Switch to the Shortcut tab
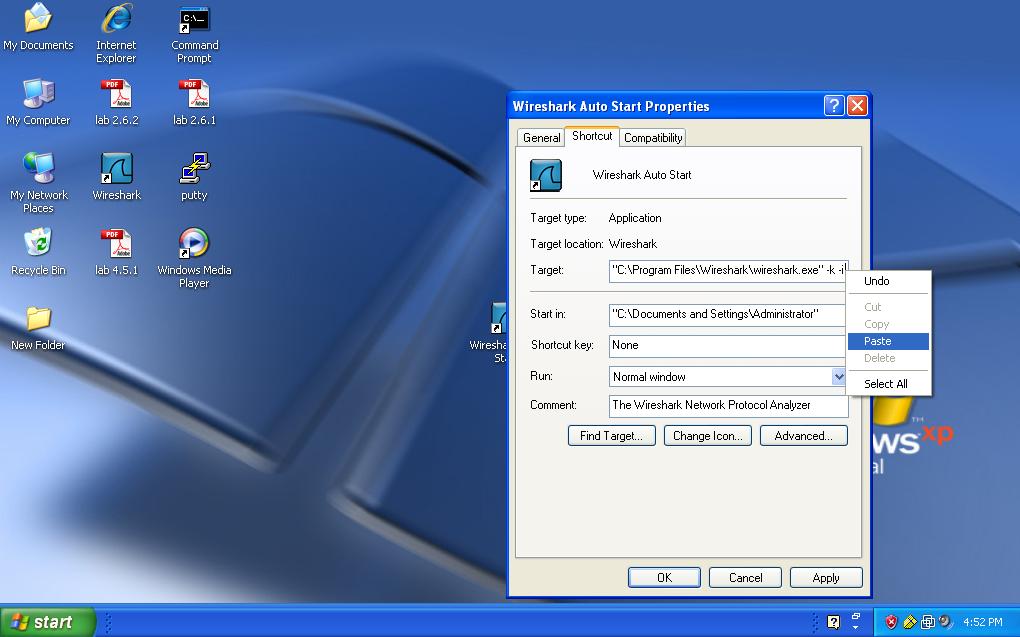This screenshot has height=637, width=1020. (592, 136)
